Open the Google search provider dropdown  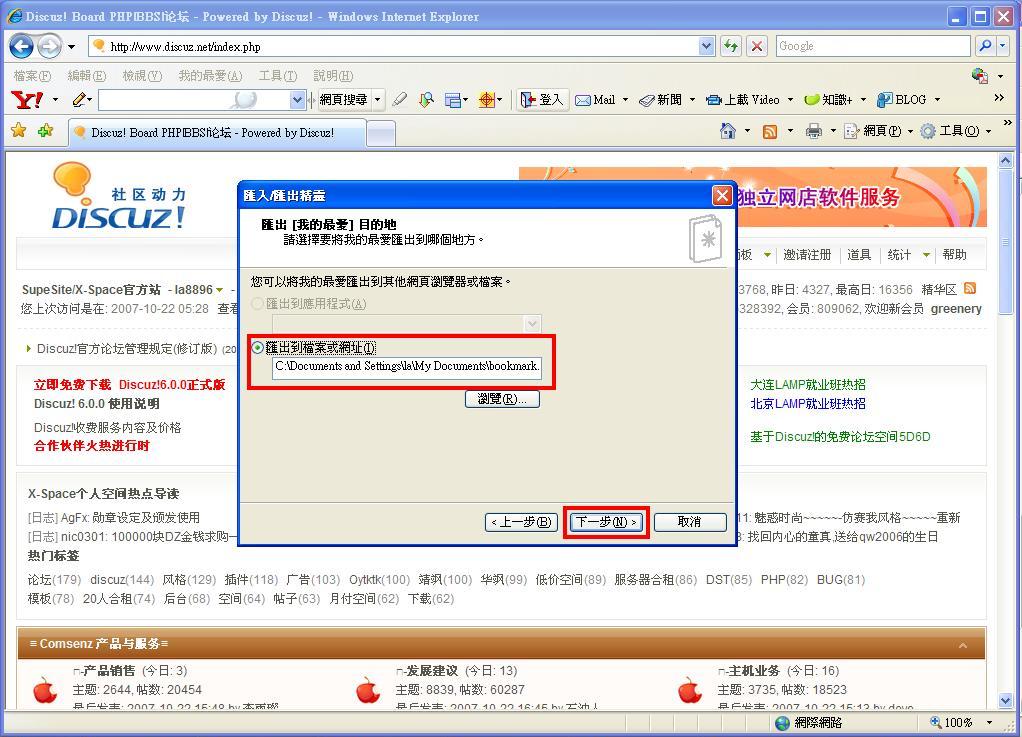1003,46
